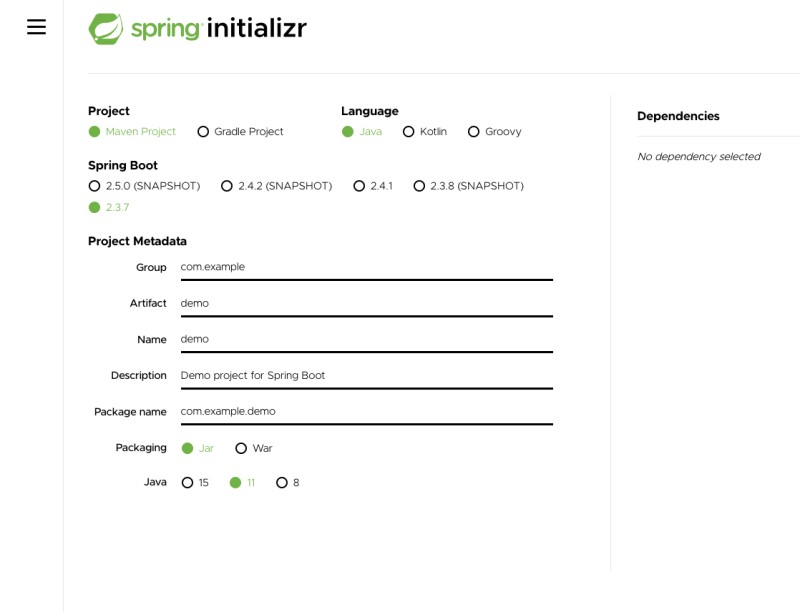Click the Dependencies heading
The image size is (800, 612).
click(678, 116)
